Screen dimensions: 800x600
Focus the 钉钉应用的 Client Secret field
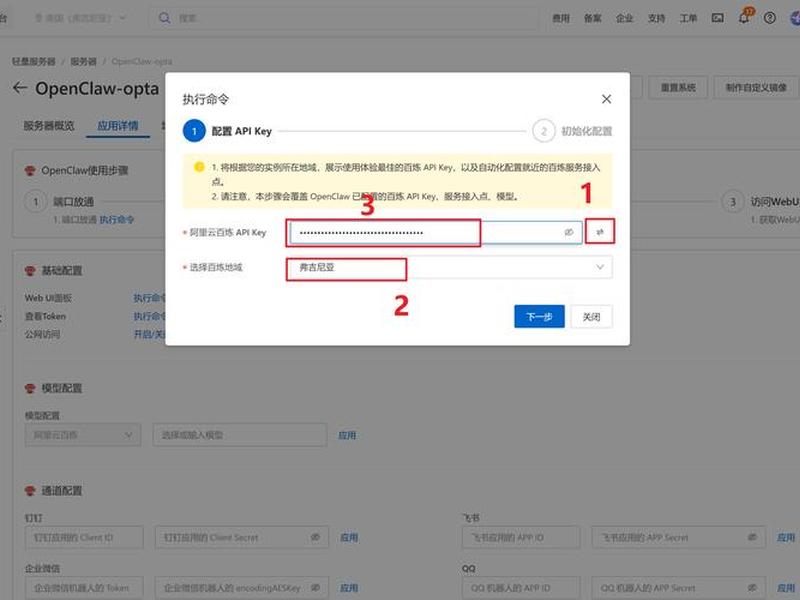[242, 537]
